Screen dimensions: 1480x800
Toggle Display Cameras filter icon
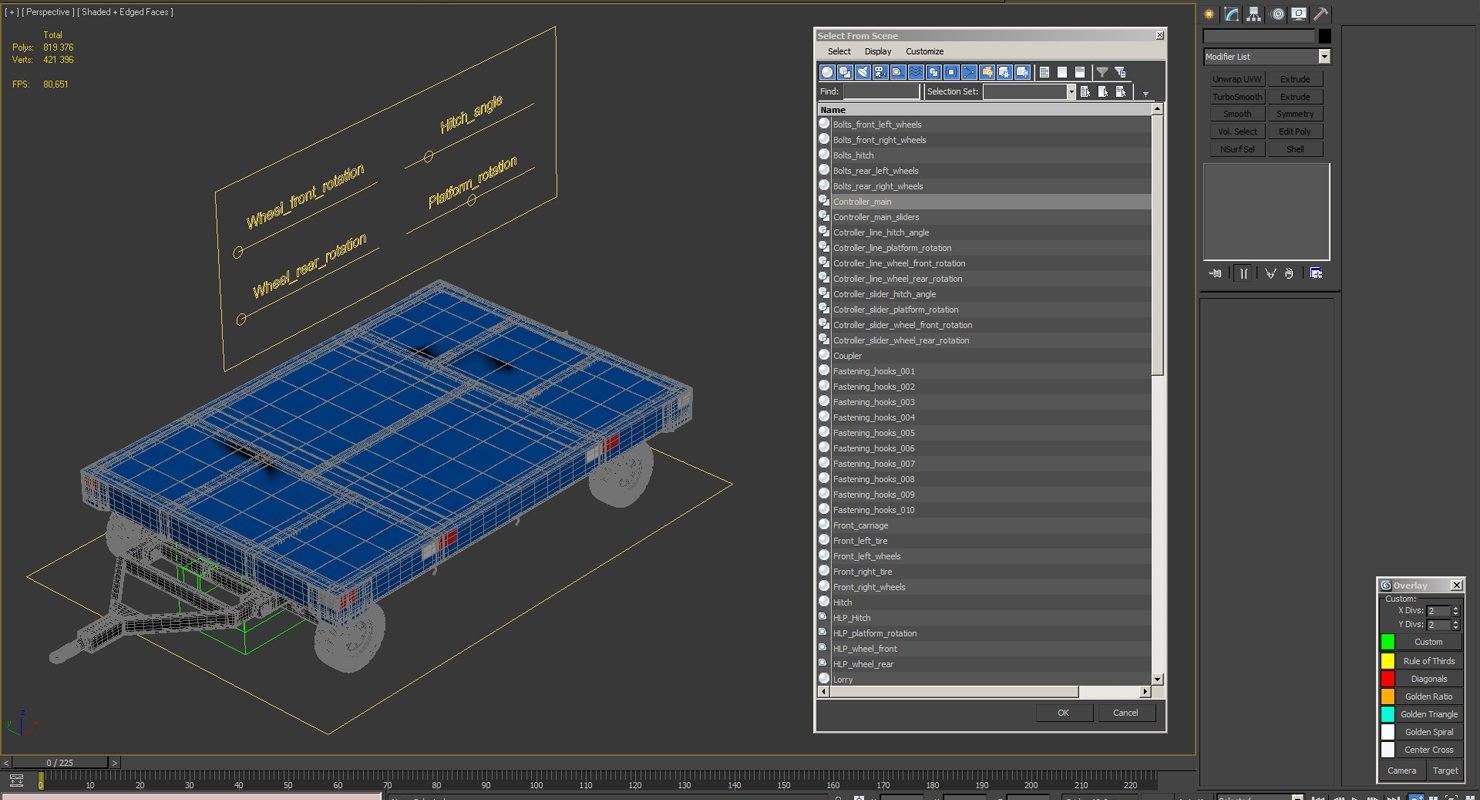pos(880,72)
